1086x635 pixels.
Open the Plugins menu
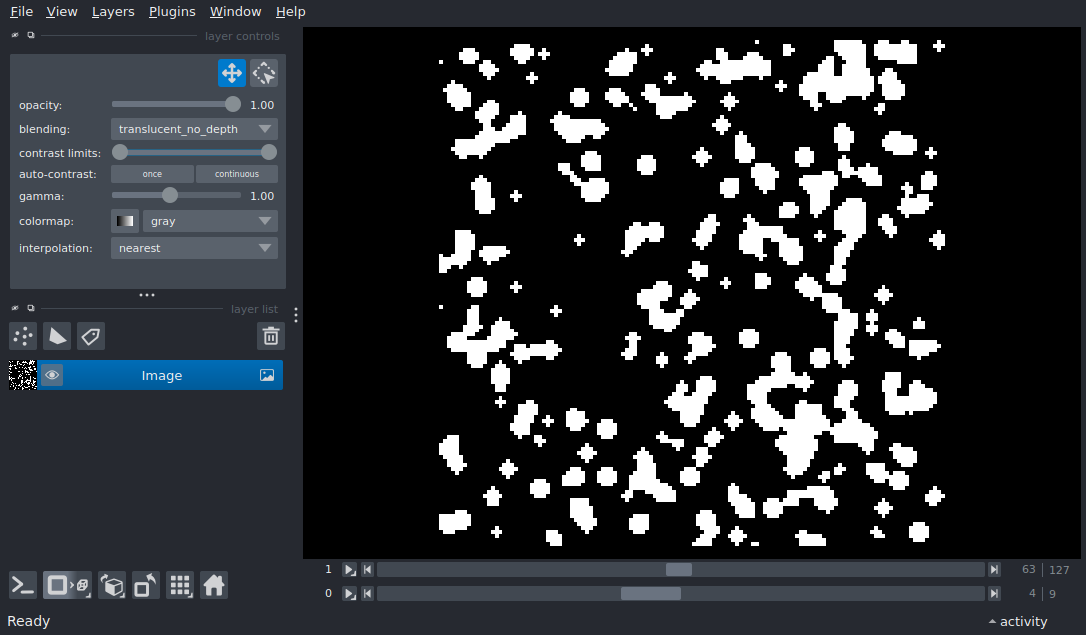coord(172,12)
